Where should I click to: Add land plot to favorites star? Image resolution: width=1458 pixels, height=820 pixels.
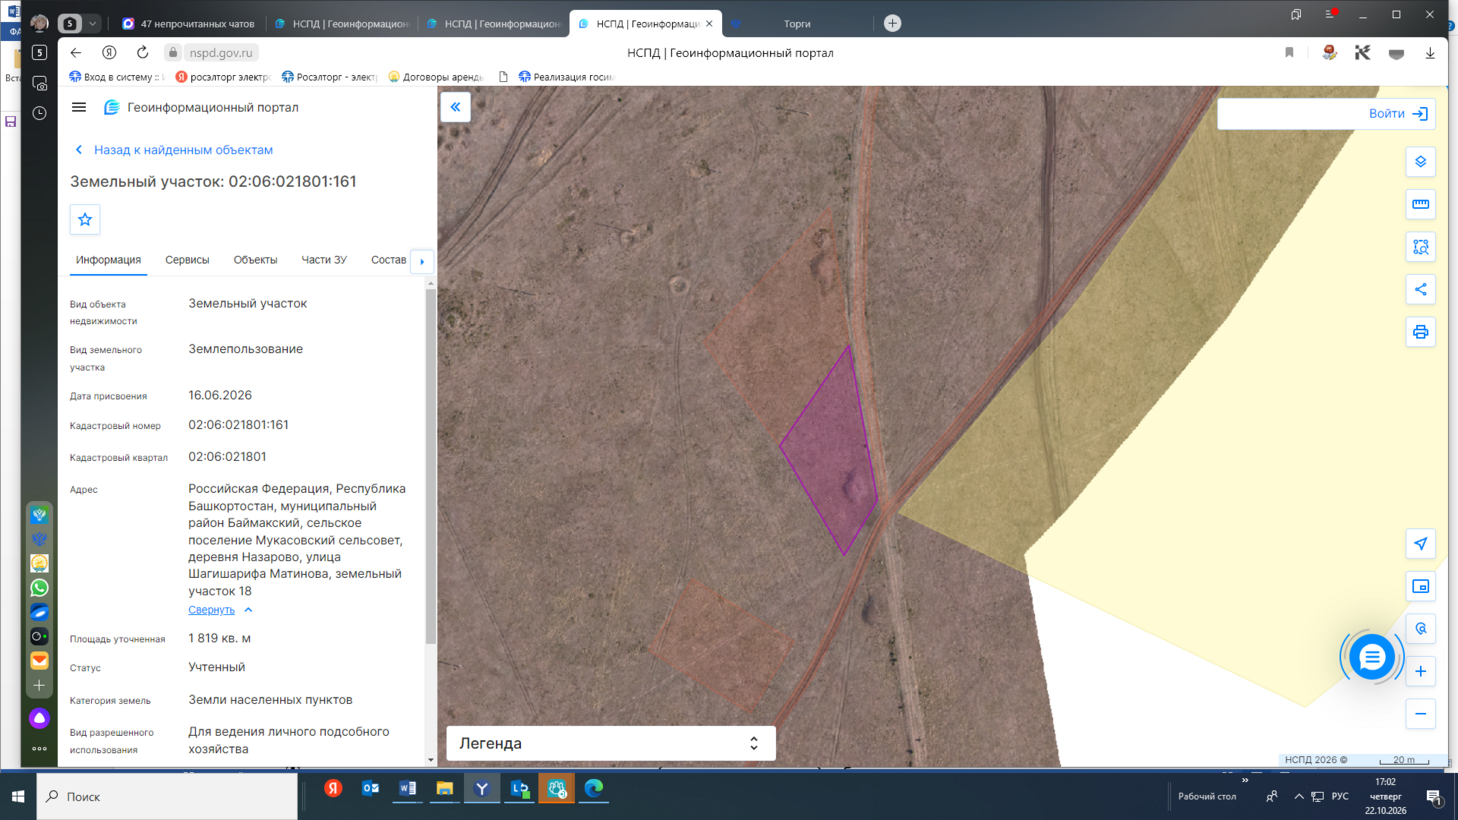pos(85,219)
